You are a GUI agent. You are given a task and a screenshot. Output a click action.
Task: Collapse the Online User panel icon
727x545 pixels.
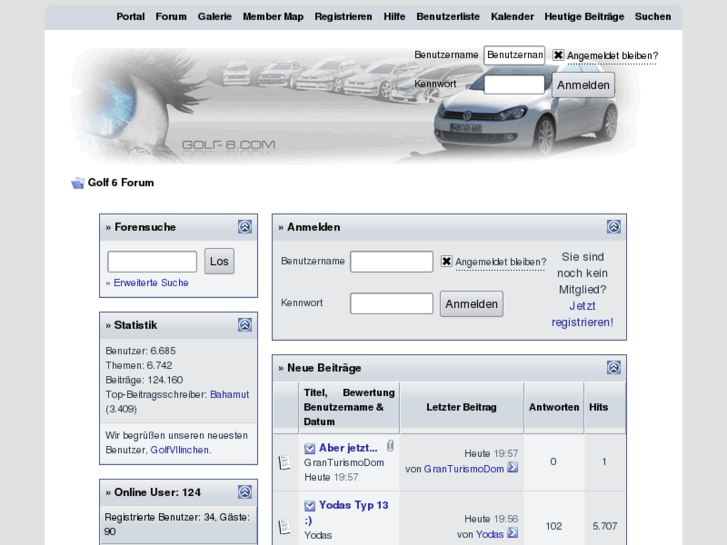coord(245,492)
